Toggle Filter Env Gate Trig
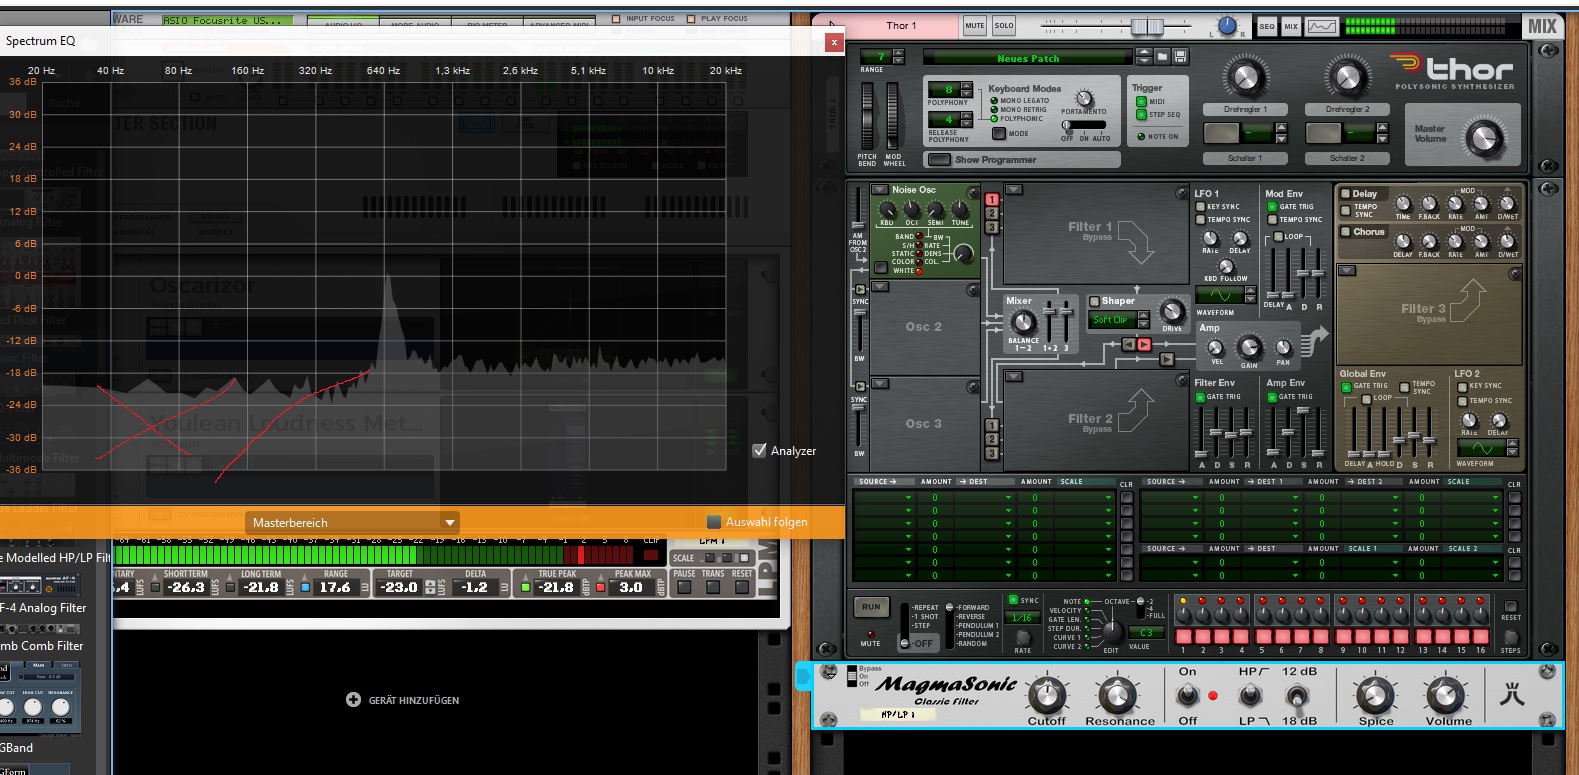 [x=1200, y=397]
